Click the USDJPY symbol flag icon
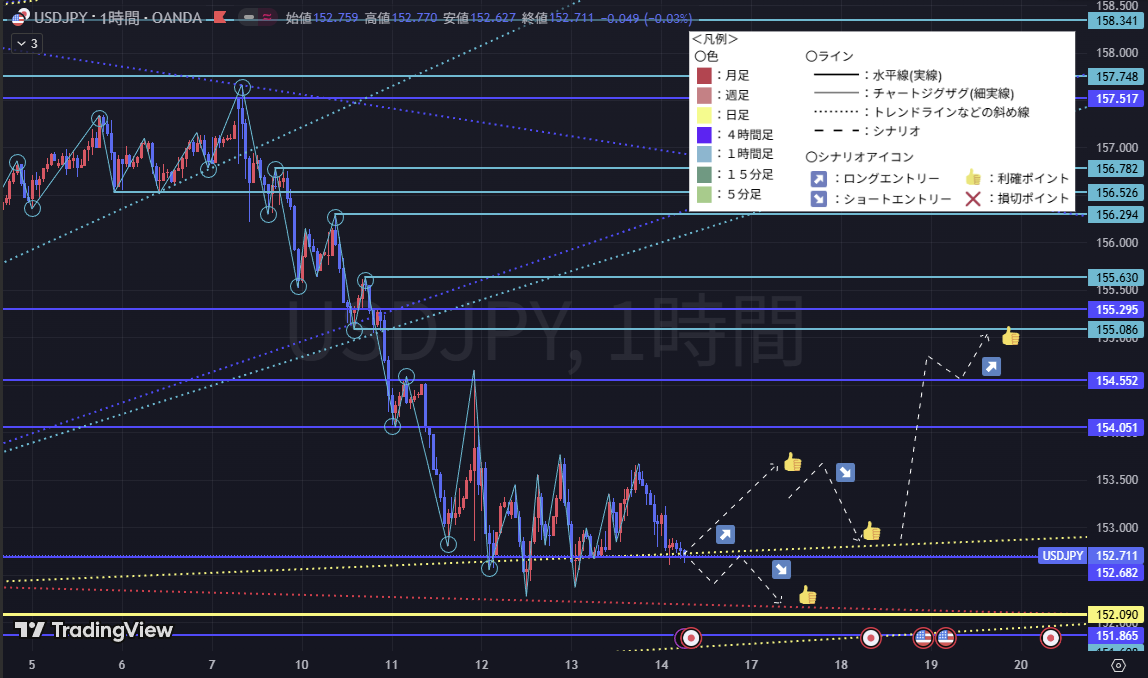The width and height of the screenshot is (1148, 678). pyautogui.click(x=18, y=17)
